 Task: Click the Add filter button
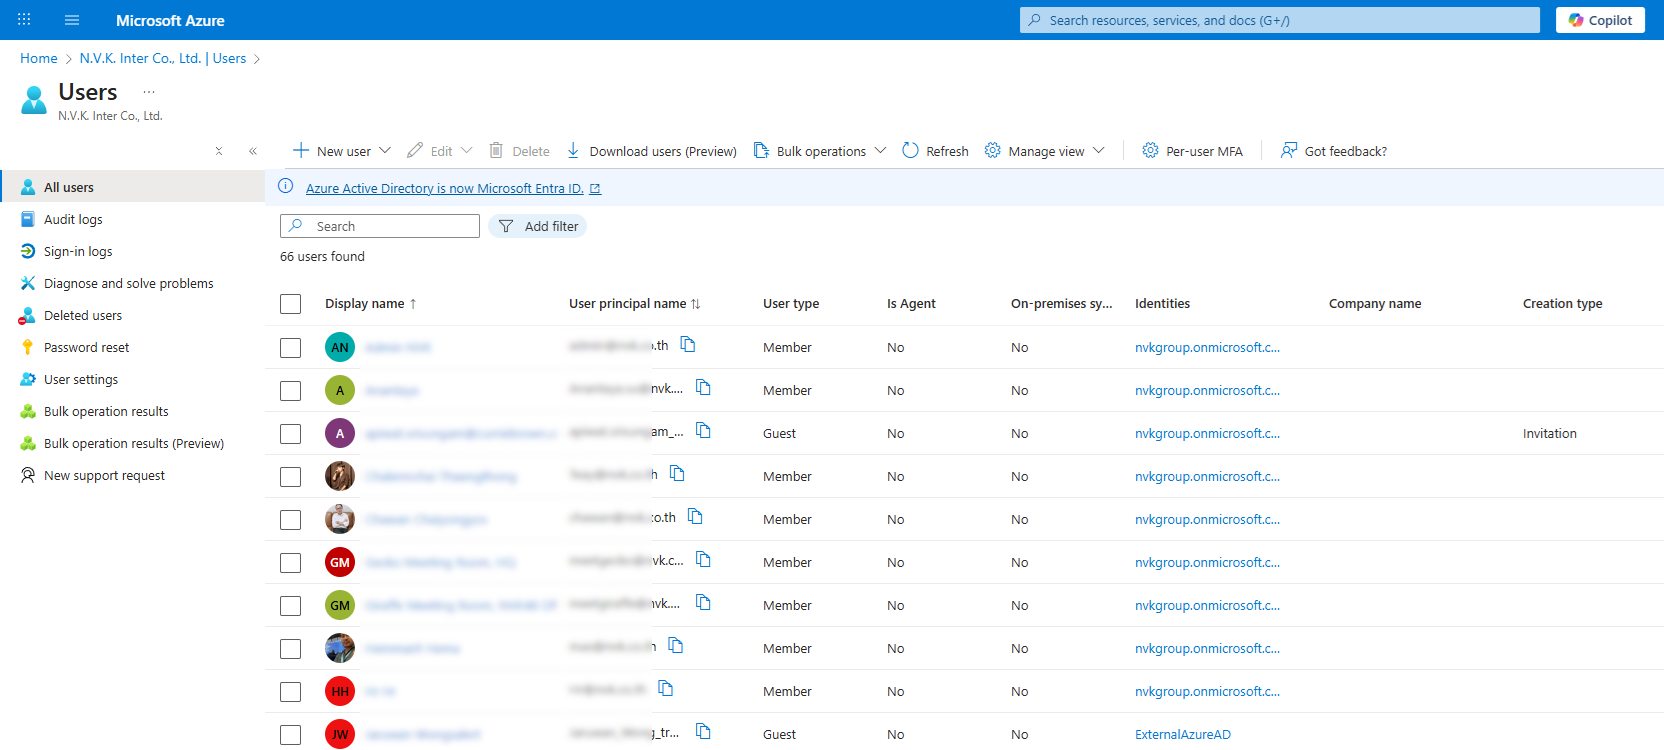[538, 227]
